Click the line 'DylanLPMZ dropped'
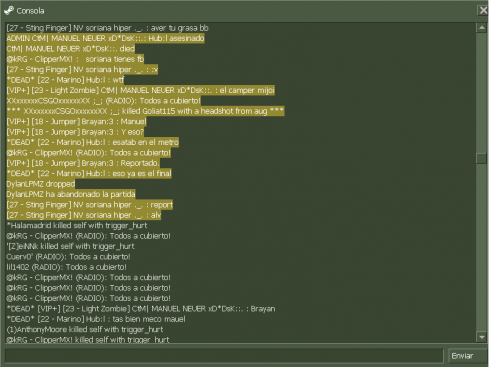 click(x=41, y=184)
